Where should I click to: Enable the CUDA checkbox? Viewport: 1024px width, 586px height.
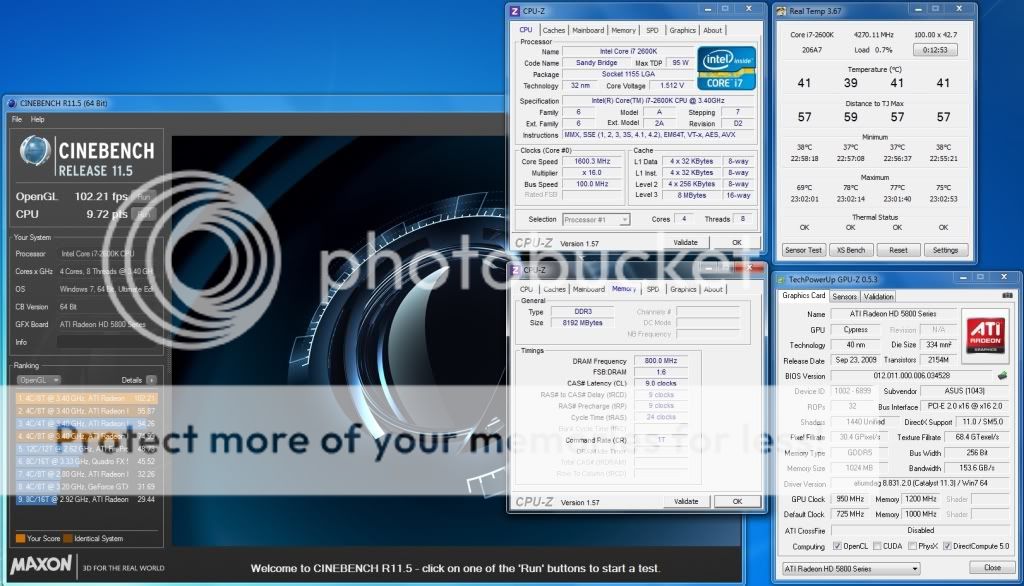point(877,546)
